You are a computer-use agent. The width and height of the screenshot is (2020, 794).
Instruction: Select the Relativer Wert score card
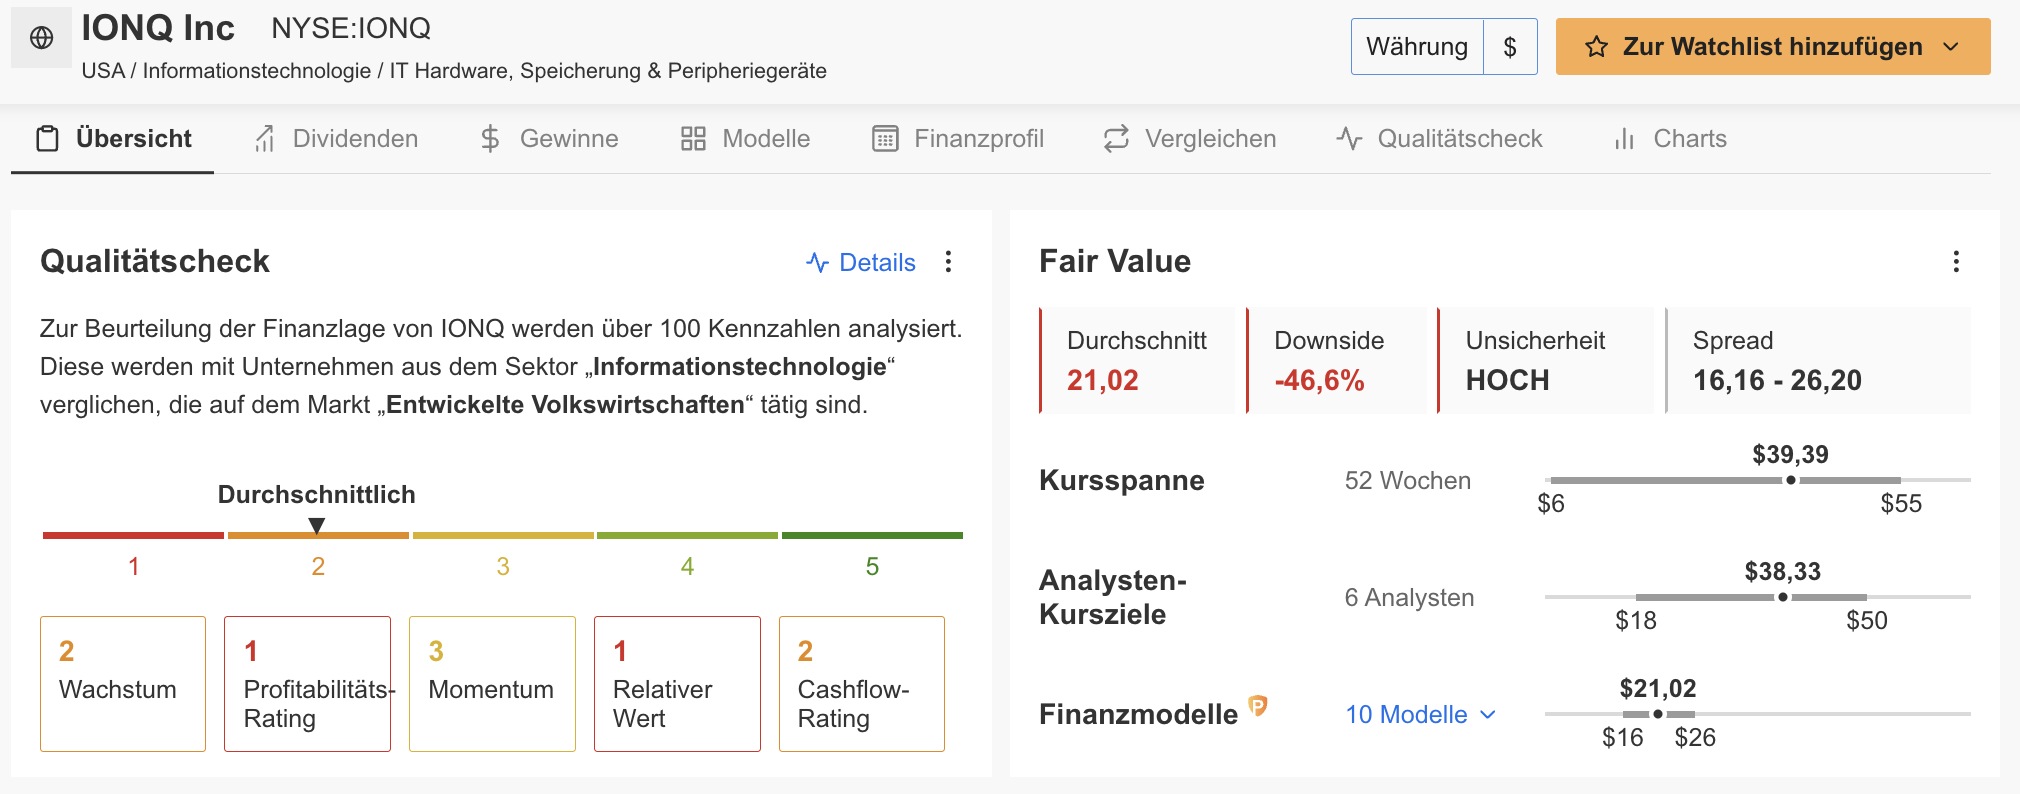677,684
